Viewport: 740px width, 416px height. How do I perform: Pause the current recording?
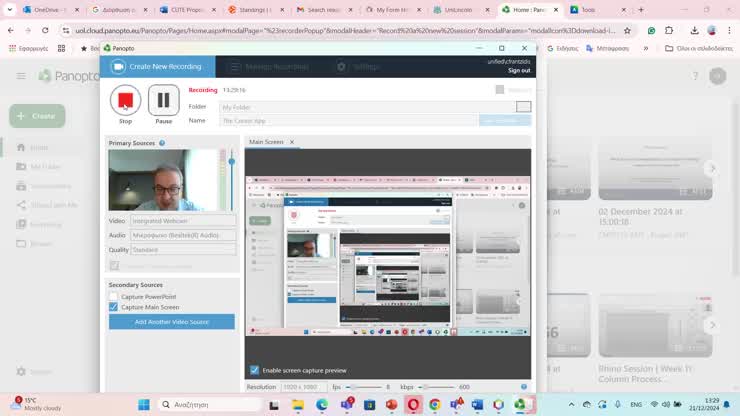point(163,100)
